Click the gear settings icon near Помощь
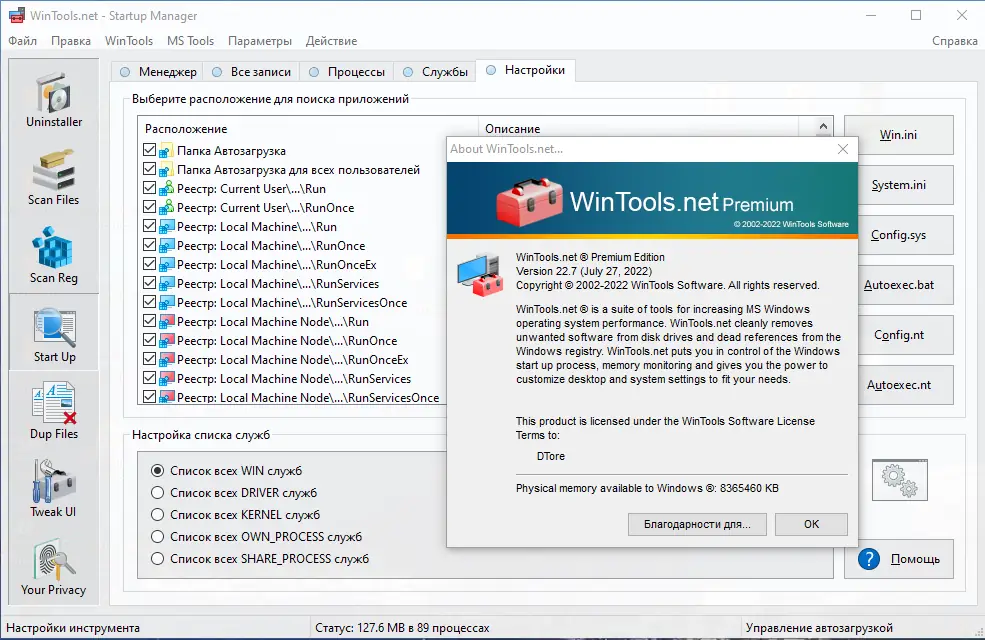Viewport: 985px width, 640px height. coord(899,480)
